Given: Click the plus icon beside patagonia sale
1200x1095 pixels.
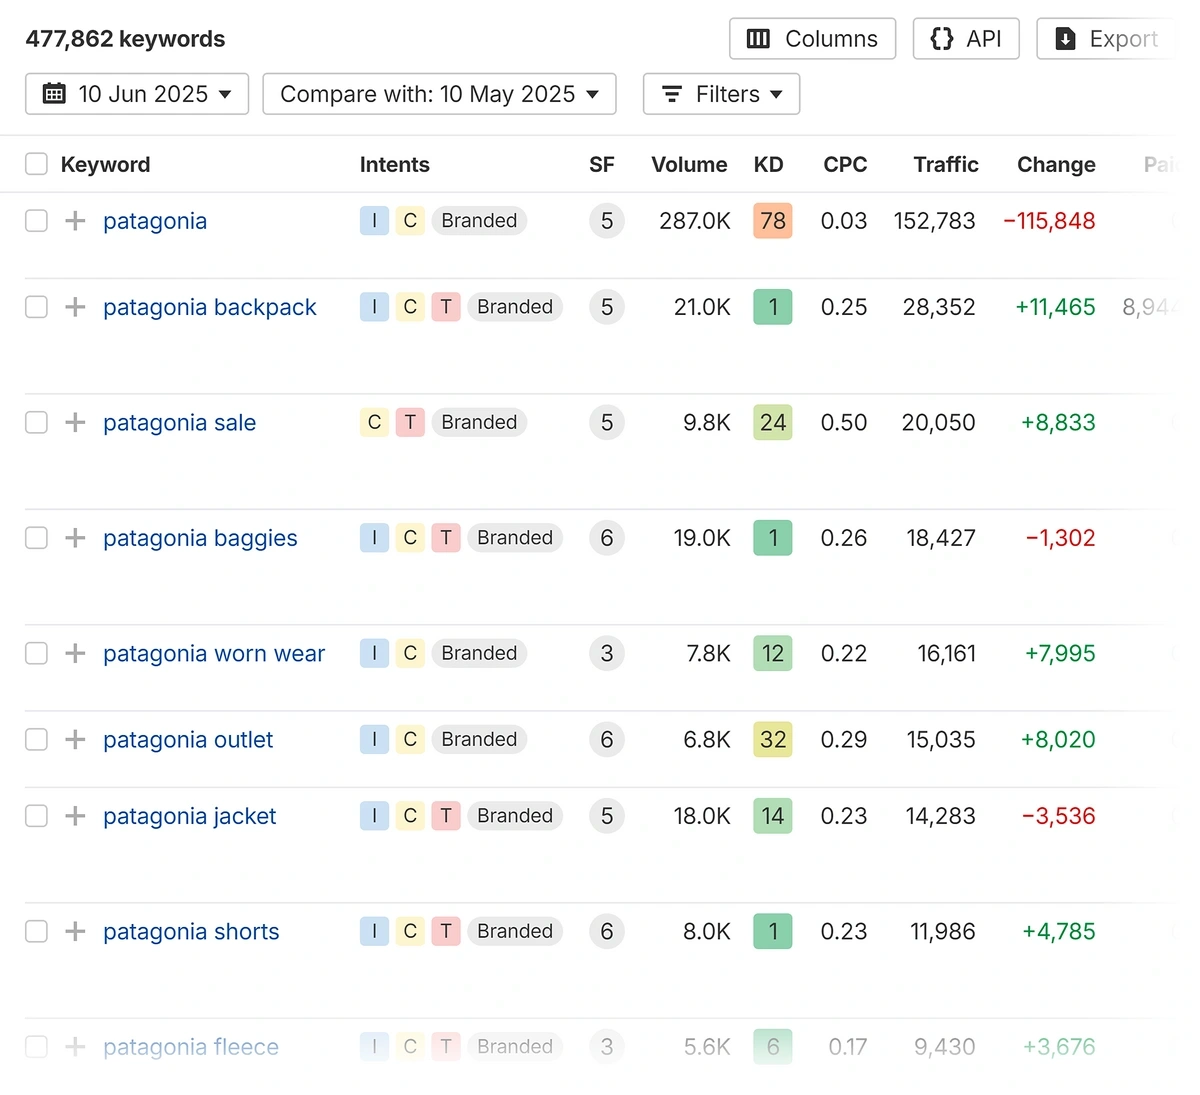Looking at the screenshot, I should click(x=75, y=422).
